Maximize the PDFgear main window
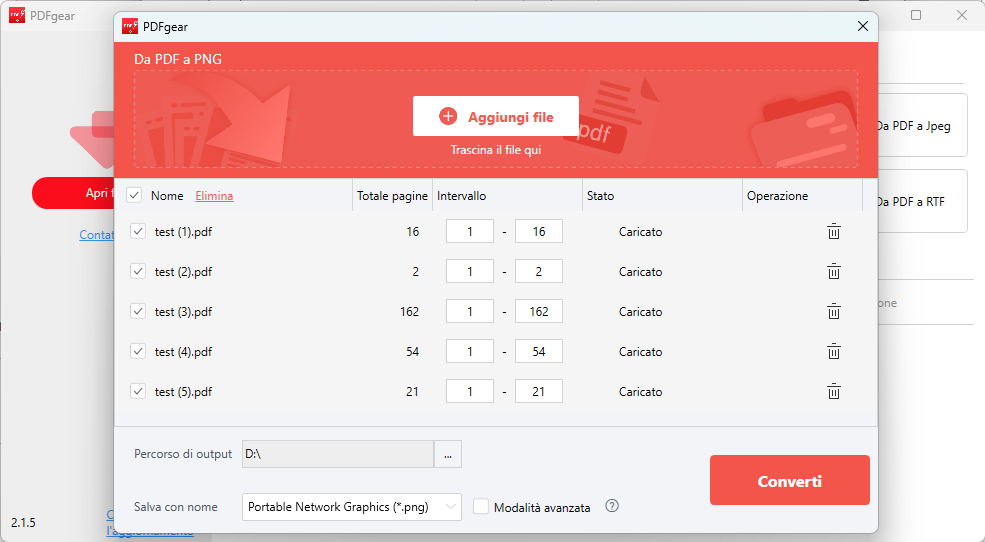The width and height of the screenshot is (985, 542). (x=916, y=15)
